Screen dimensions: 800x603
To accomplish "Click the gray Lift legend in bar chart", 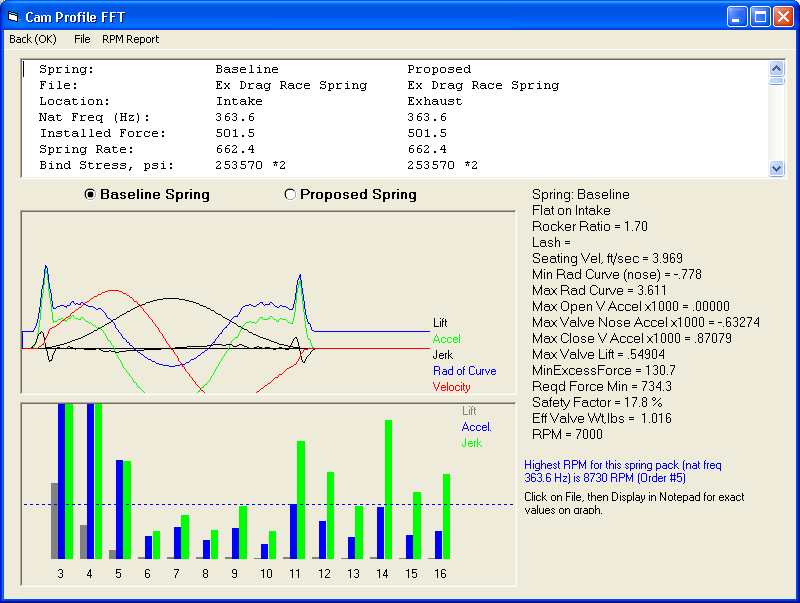I will [469, 411].
